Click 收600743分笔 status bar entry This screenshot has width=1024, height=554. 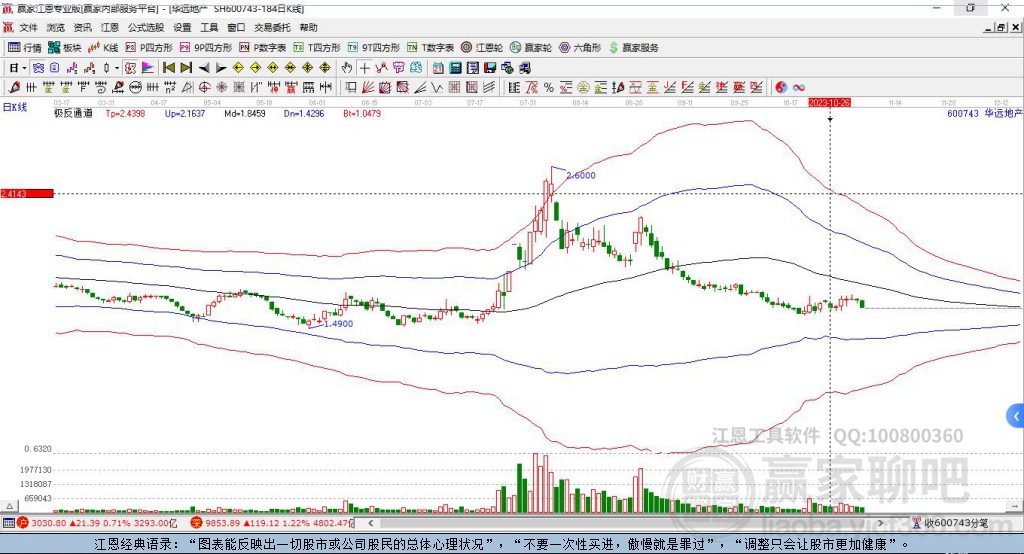[950, 523]
